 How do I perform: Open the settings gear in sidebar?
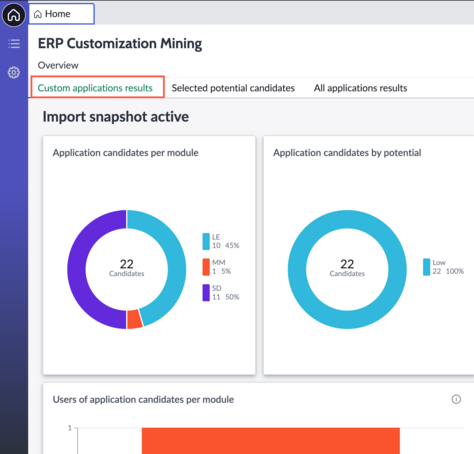pos(14,72)
